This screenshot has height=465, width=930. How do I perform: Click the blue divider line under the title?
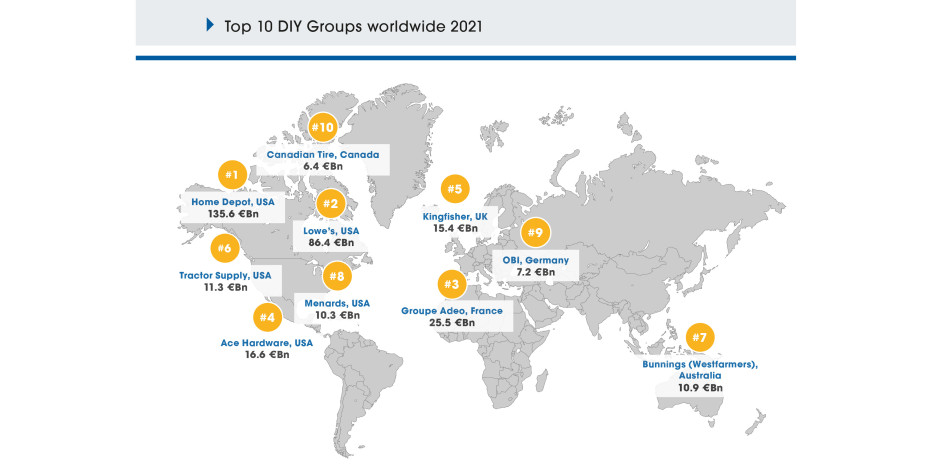coord(465,58)
